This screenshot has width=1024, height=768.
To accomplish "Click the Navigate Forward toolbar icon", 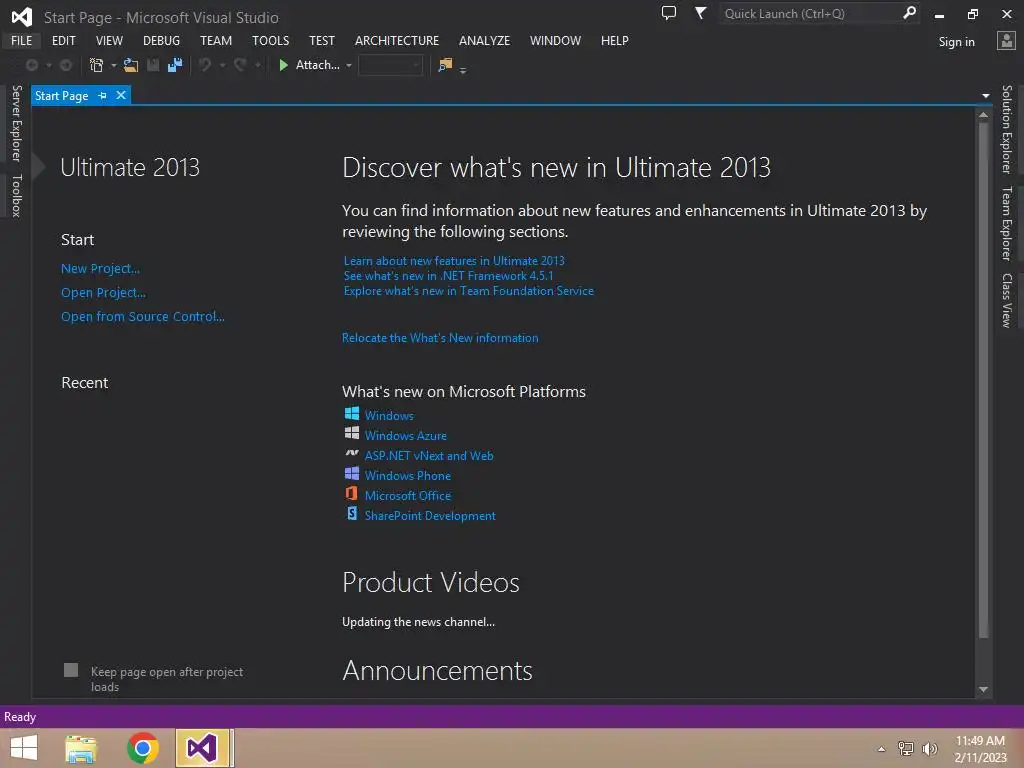I will pos(66,65).
